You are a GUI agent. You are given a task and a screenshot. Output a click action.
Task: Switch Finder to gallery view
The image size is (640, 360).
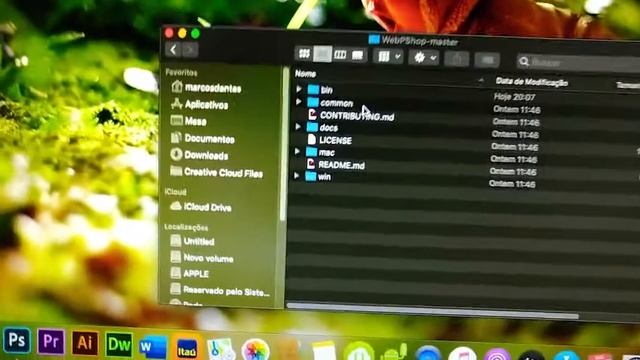pyautogui.click(x=358, y=55)
